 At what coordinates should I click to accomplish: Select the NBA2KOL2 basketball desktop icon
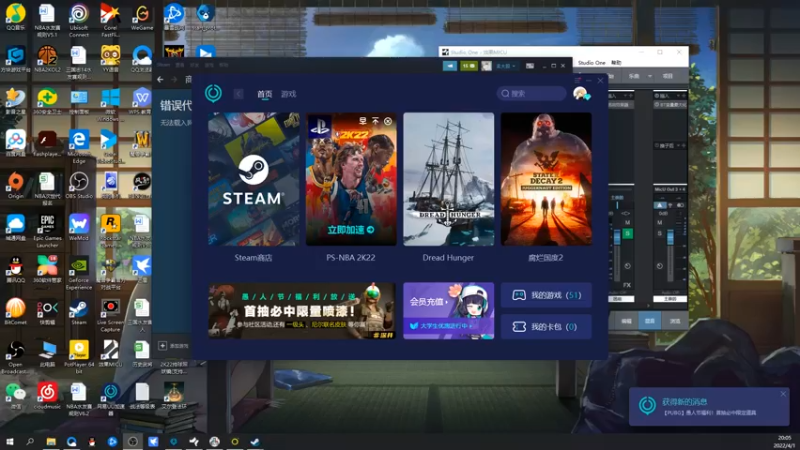tap(47, 59)
